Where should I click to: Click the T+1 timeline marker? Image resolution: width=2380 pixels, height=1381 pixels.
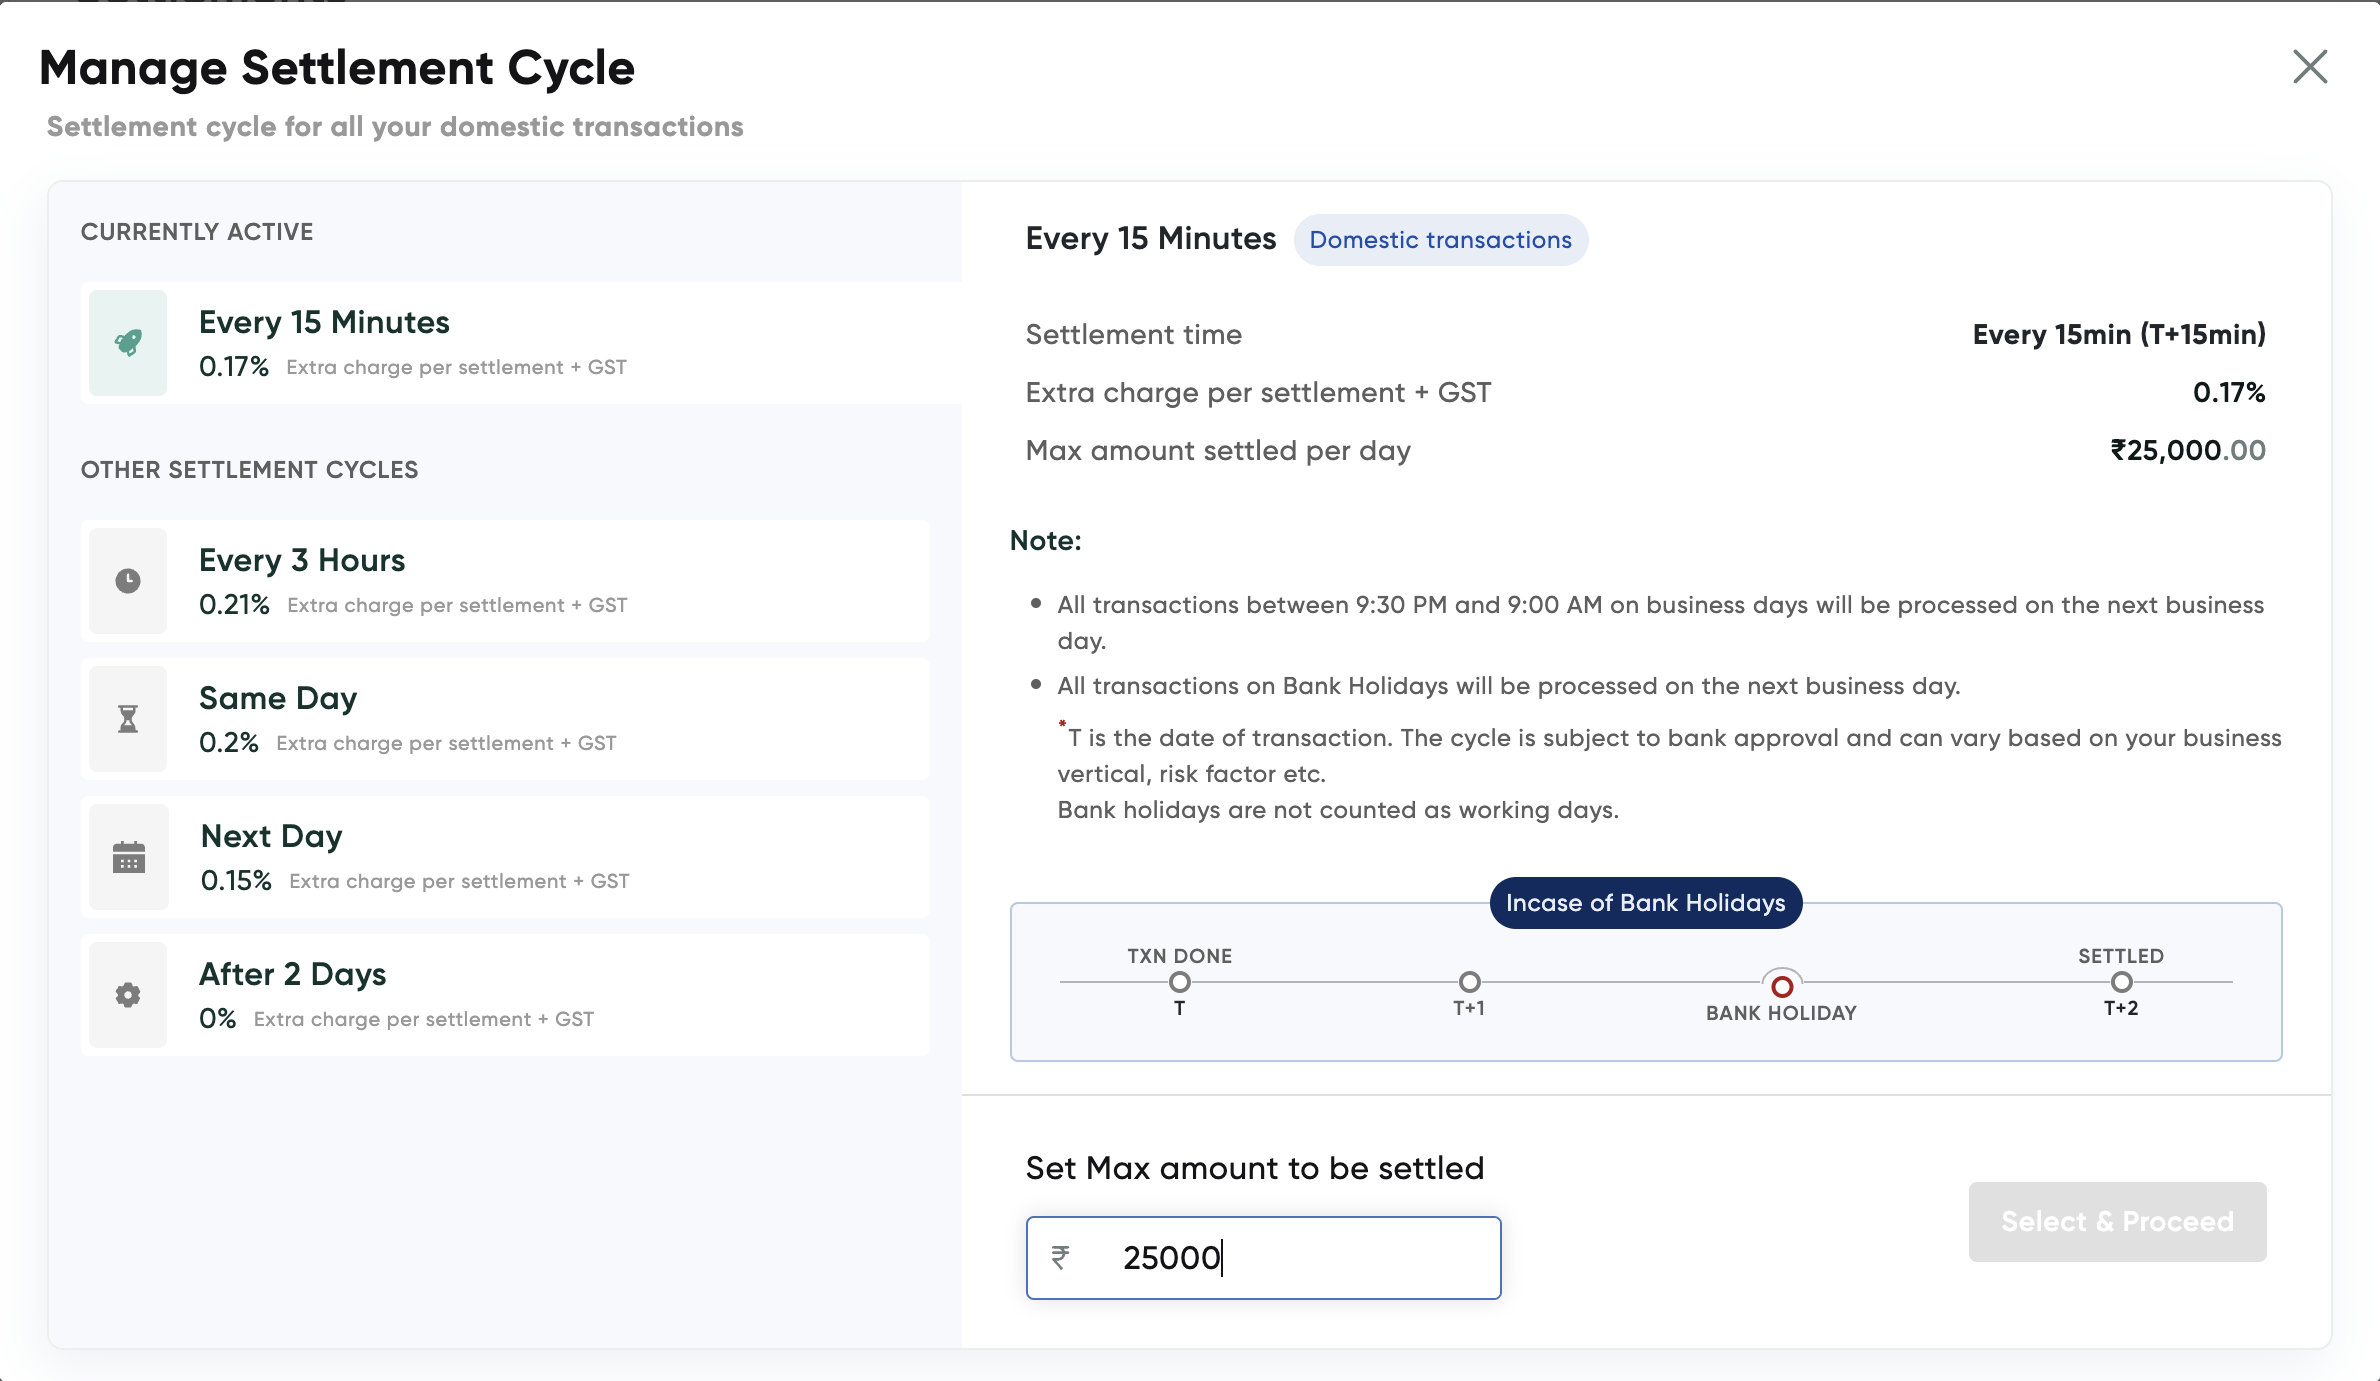[x=1469, y=982]
